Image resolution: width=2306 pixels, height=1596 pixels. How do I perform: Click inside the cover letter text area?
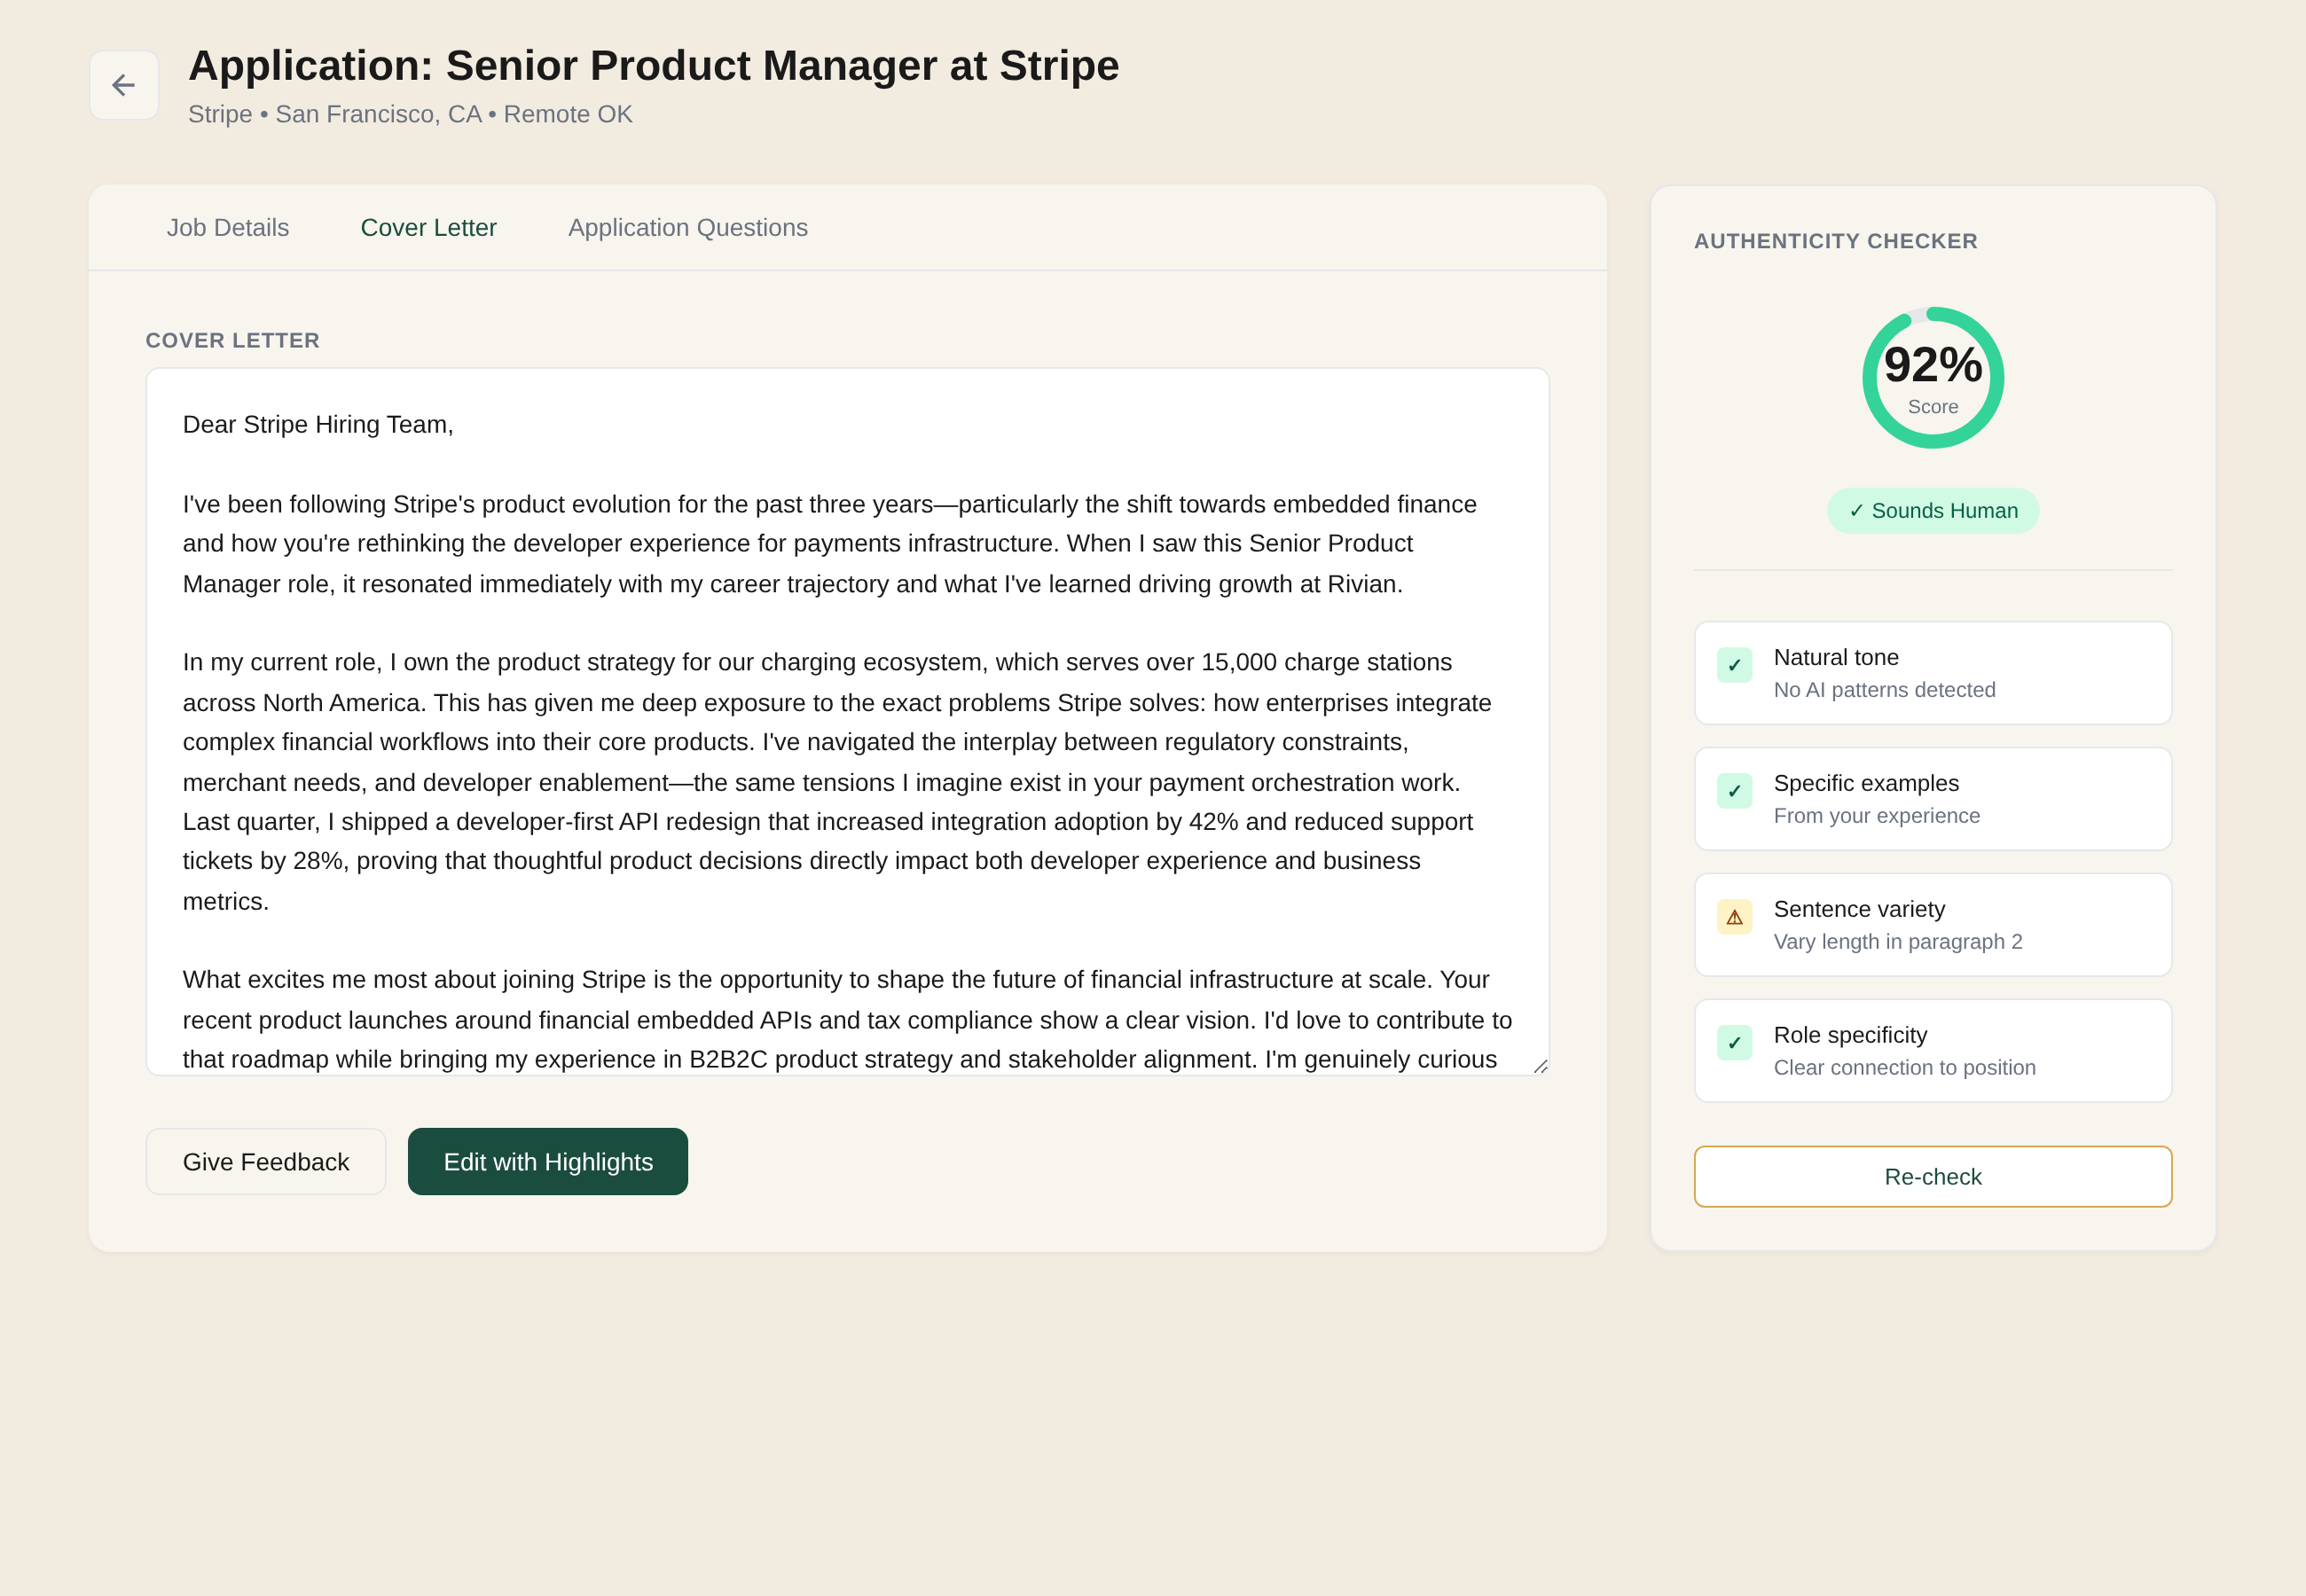[847, 720]
